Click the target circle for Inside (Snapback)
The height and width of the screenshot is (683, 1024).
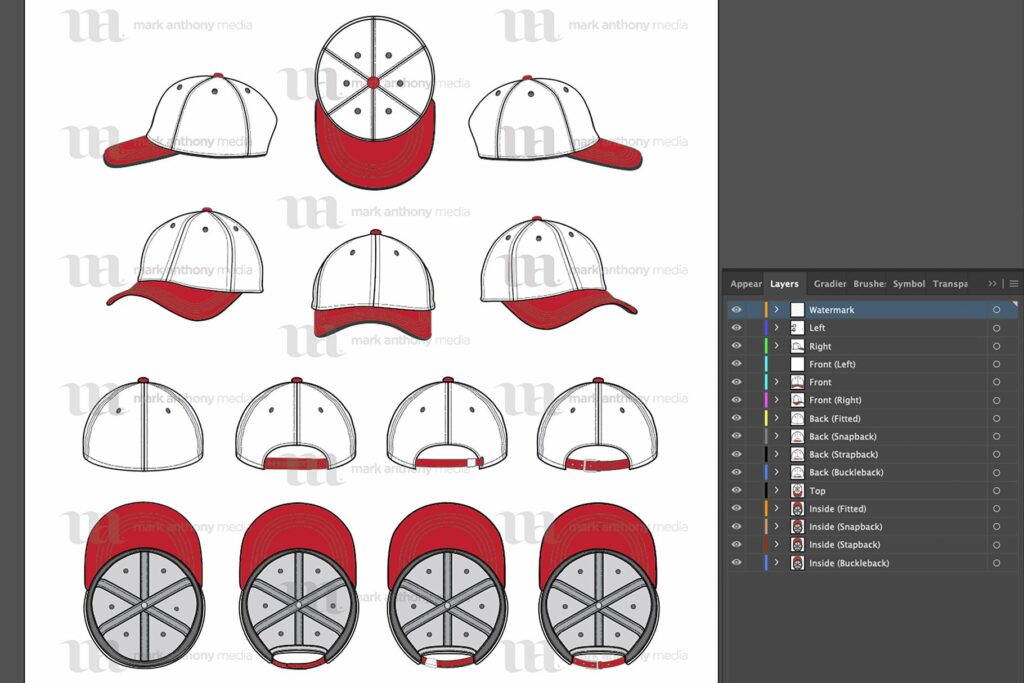tap(995, 526)
